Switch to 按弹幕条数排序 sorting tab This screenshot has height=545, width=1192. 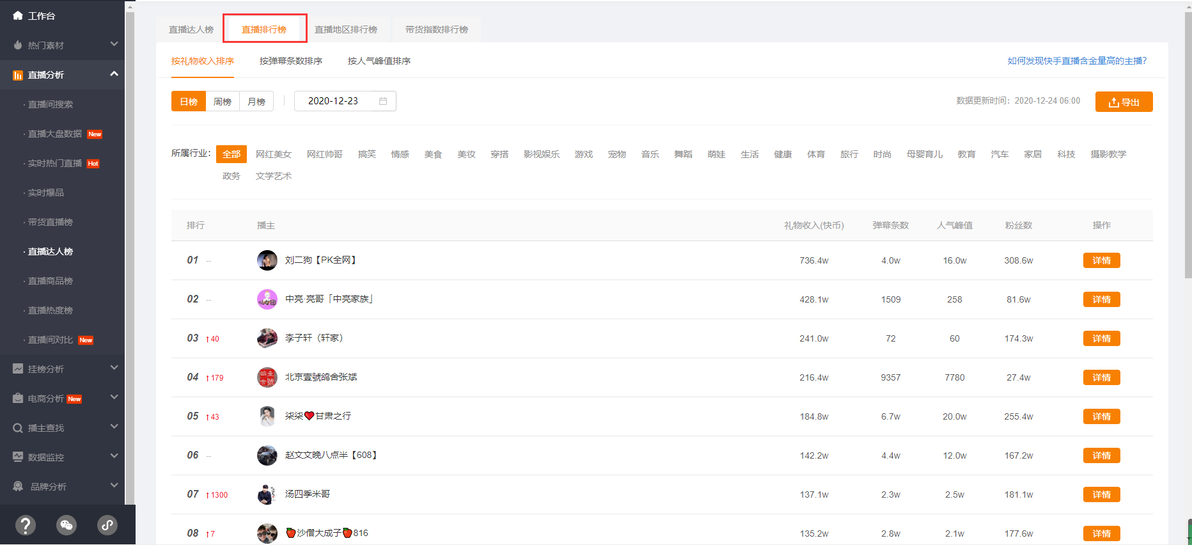pyautogui.click(x=290, y=61)
